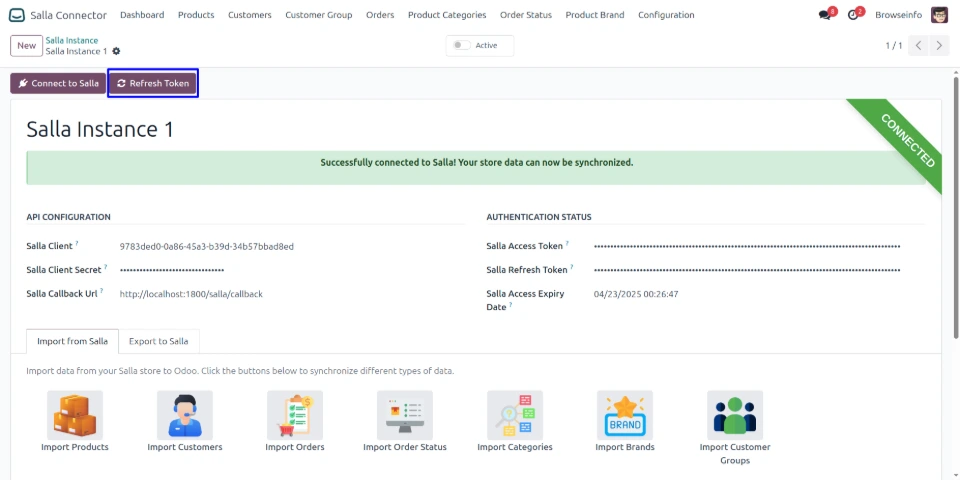The width and height of the screenshot is (960, 480).
Task: Open the gear actions menu
Action: click(116, 51)
